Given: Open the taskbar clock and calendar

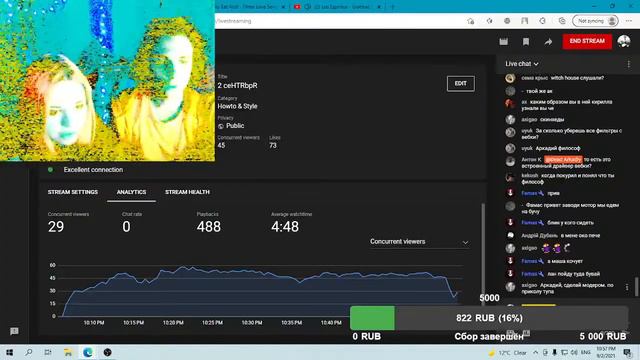Looking at the screenshot, I should 606,352.
